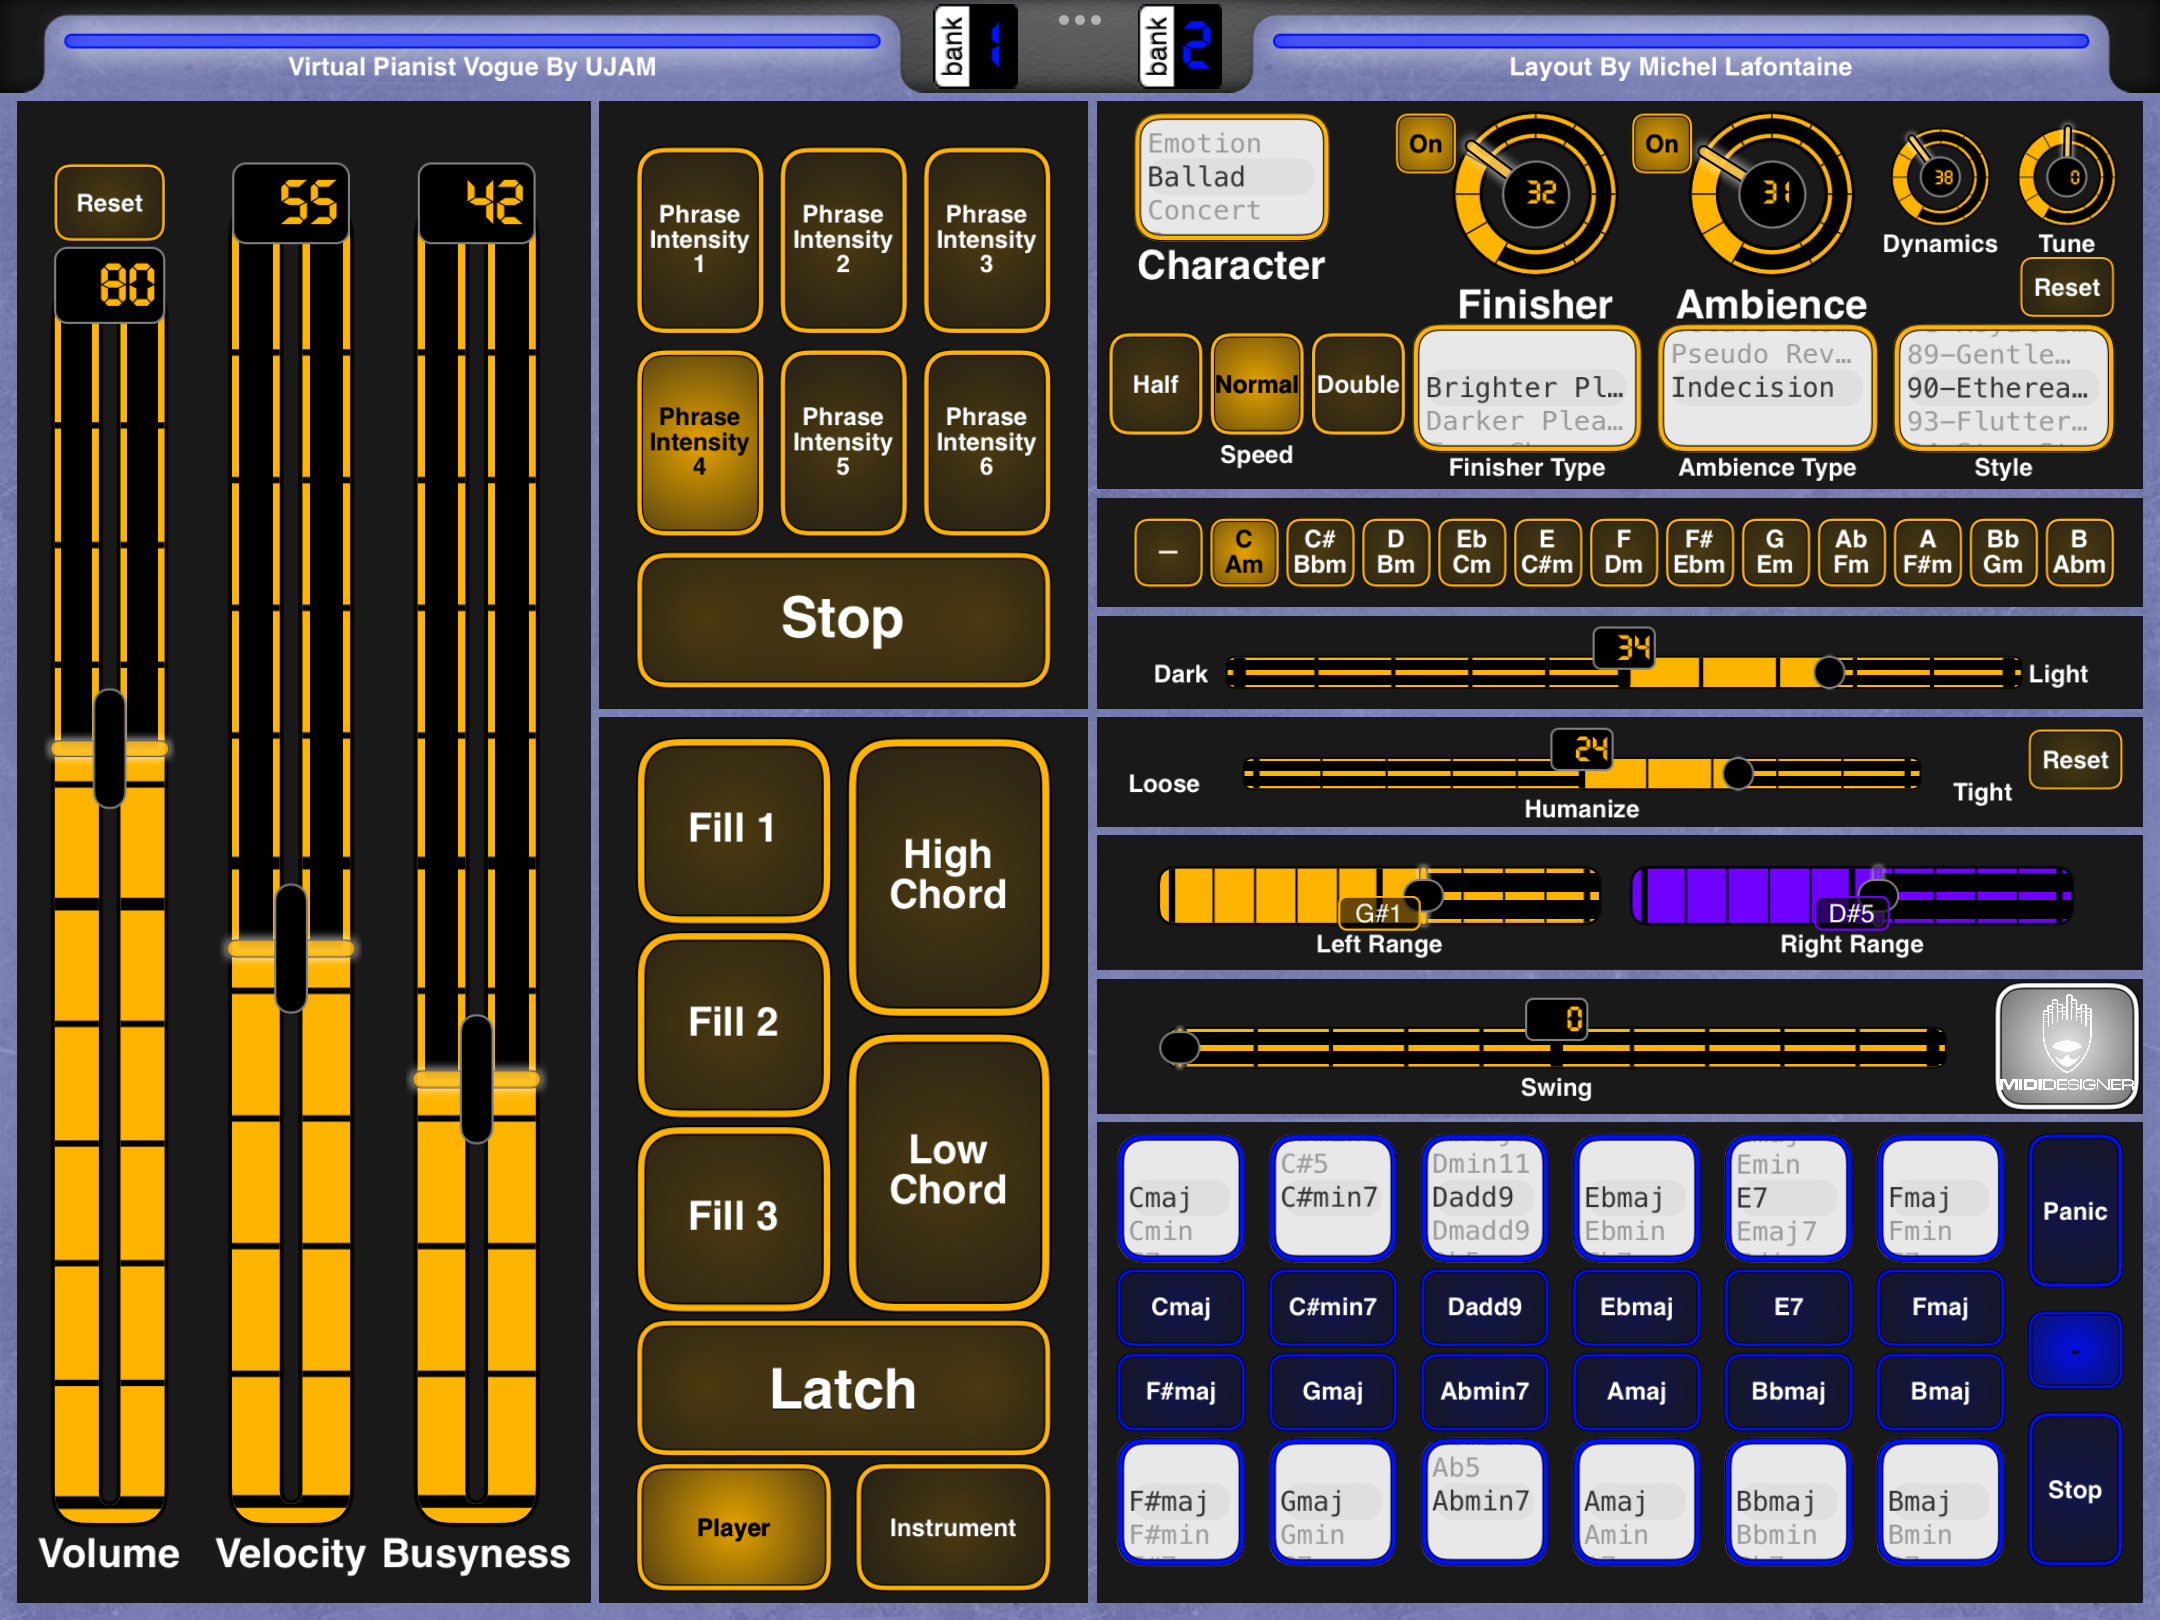Click the large phrase Stop button
Image resolution: width=2160 pixels, height=1620 pixels.
coord(844,620)
